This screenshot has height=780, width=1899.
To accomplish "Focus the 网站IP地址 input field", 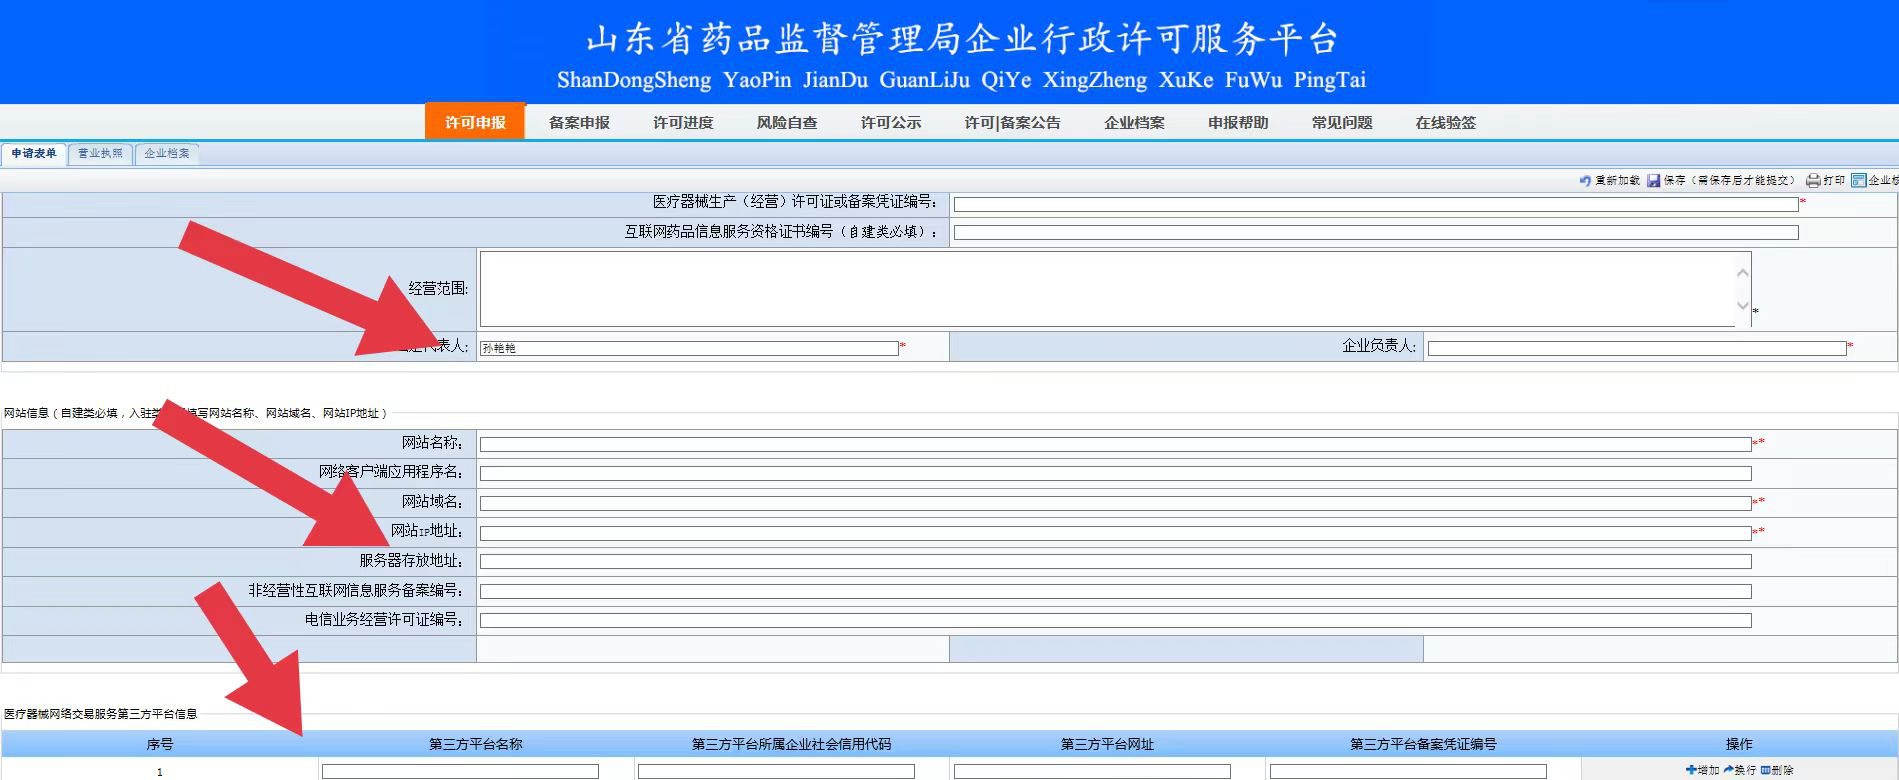I will (1116, 533).
